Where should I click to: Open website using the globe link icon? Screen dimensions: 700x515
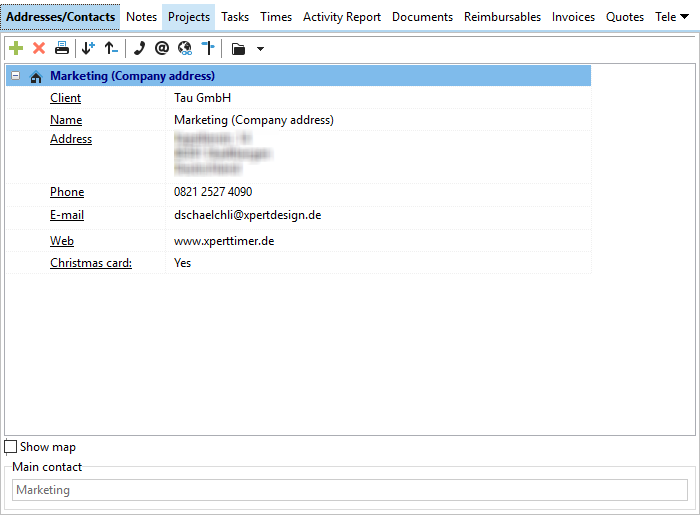coord(185,48)
